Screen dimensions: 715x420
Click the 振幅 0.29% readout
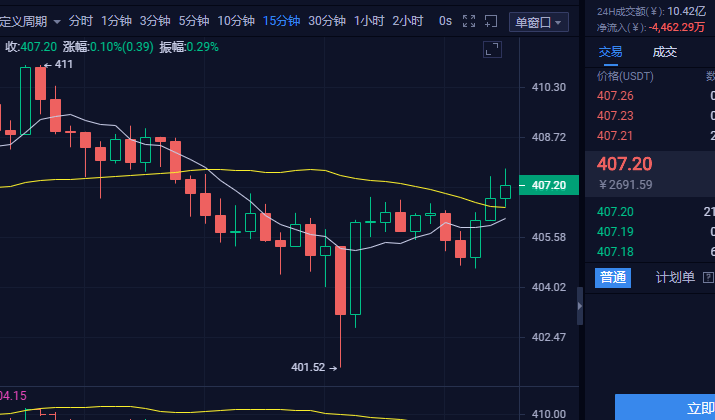coord(189,47)
